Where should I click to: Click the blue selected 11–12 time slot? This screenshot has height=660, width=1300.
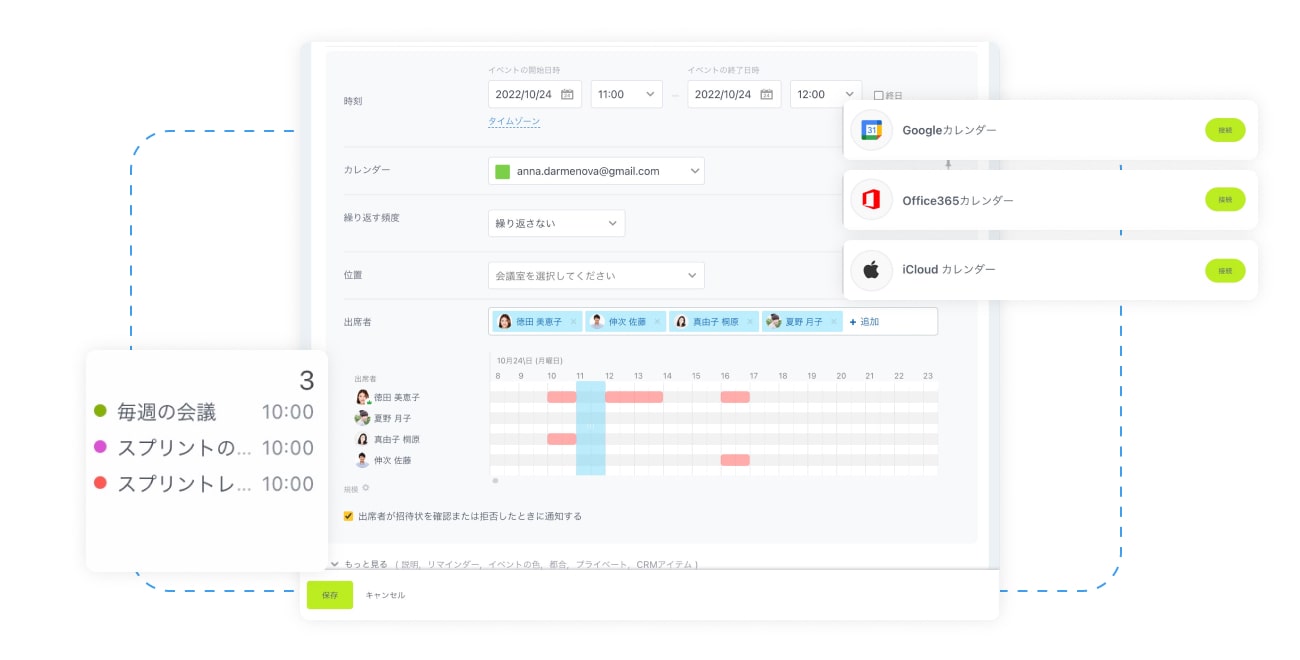(590, 428)
